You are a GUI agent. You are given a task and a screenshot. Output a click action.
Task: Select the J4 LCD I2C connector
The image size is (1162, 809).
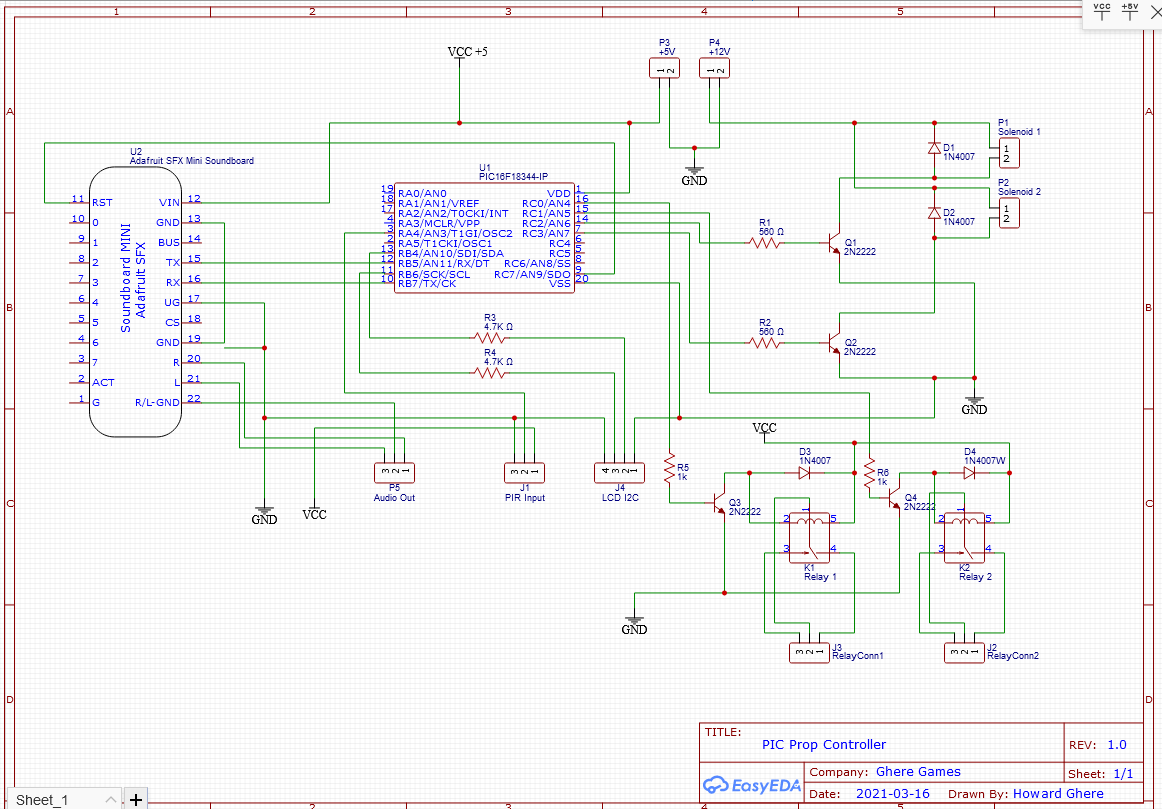[x=620, y=472]
